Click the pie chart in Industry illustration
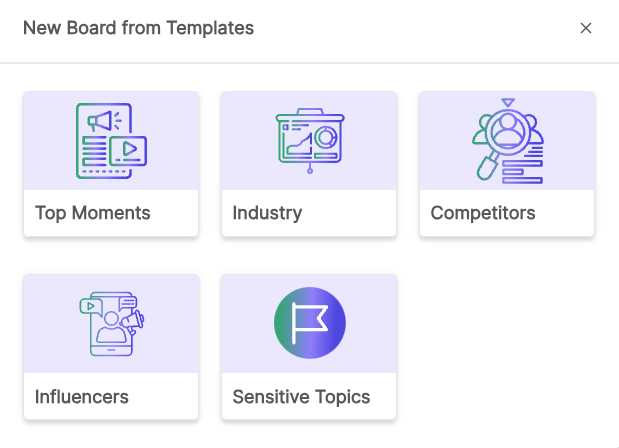This screenshot has width=619, height=448. click(x=326, y=136)
